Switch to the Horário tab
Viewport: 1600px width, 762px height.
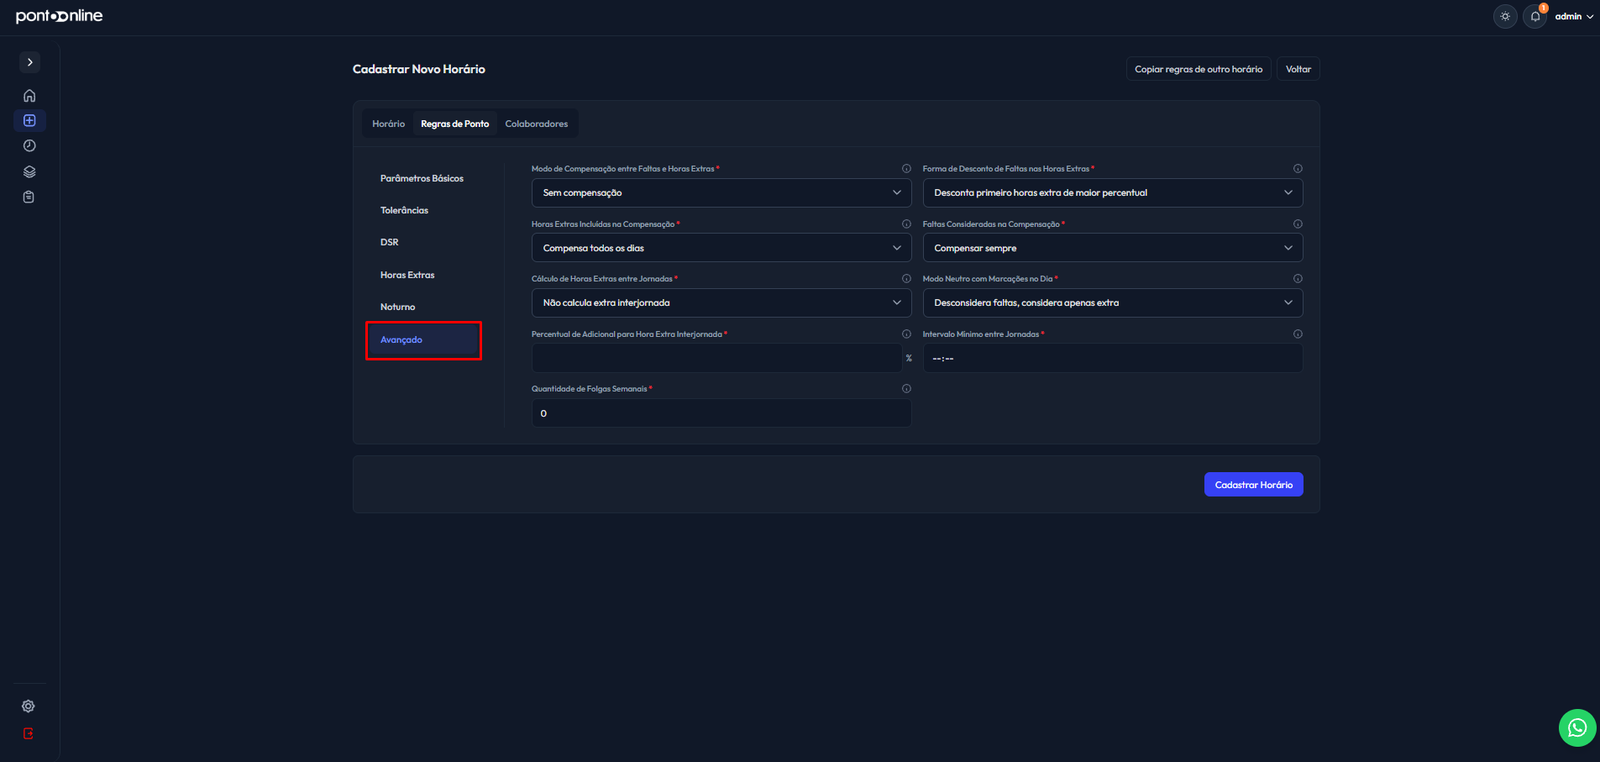[x=388, y=124]
